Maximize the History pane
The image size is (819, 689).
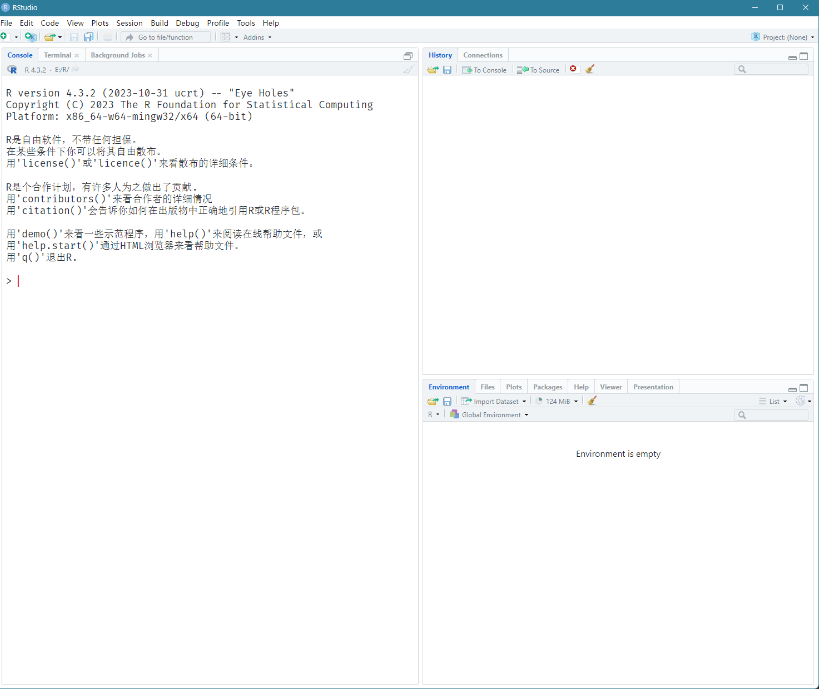[804, 56]
